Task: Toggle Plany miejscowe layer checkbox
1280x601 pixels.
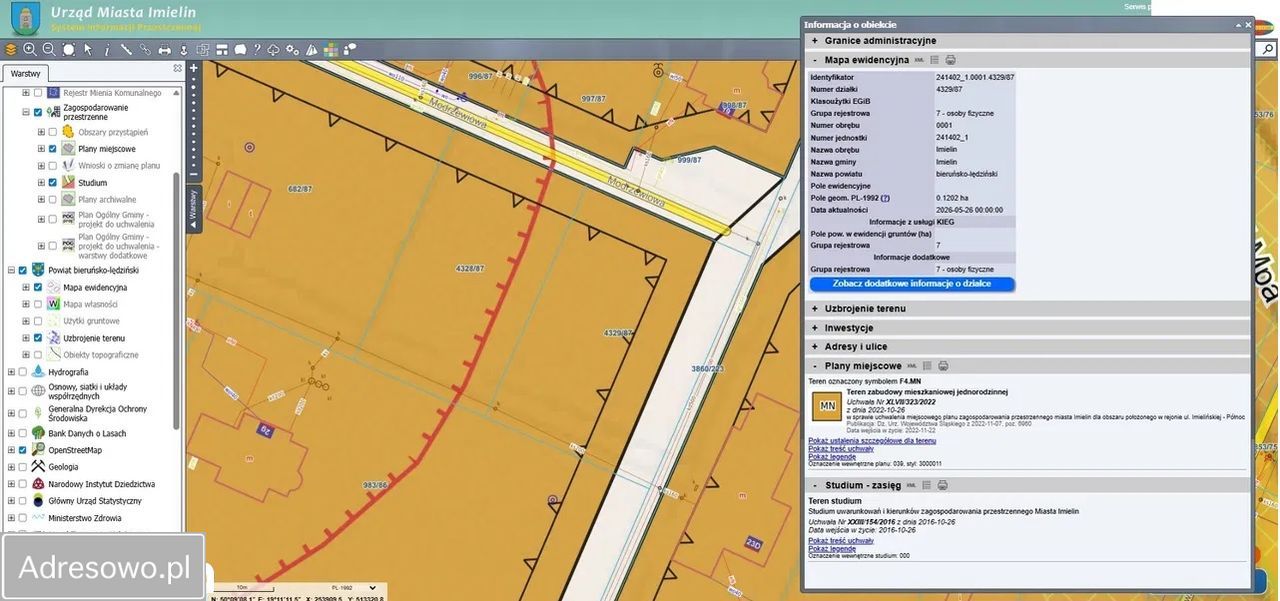Action: (53, 149)
